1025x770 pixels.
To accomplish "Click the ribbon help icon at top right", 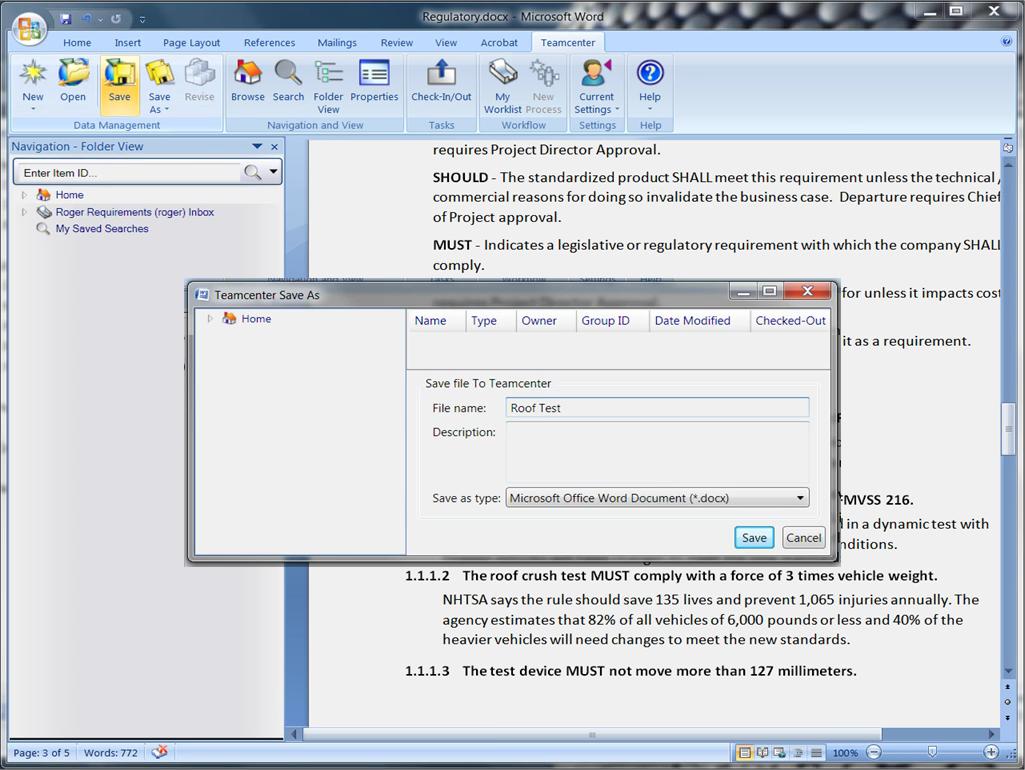I will coord(1007,41).
